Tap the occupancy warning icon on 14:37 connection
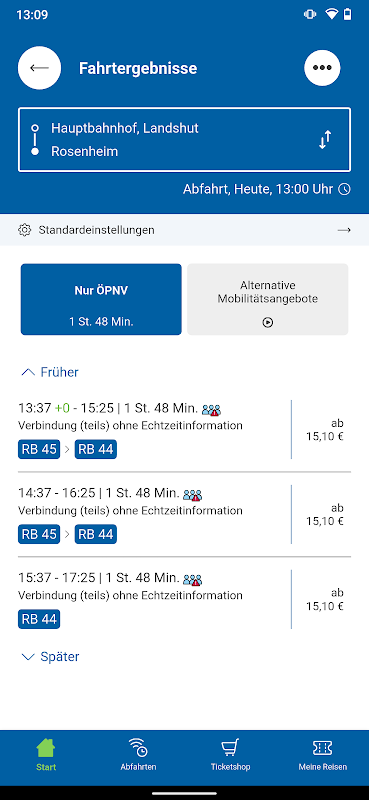Screen dimensions: 369x800 [x=193, y=494]
